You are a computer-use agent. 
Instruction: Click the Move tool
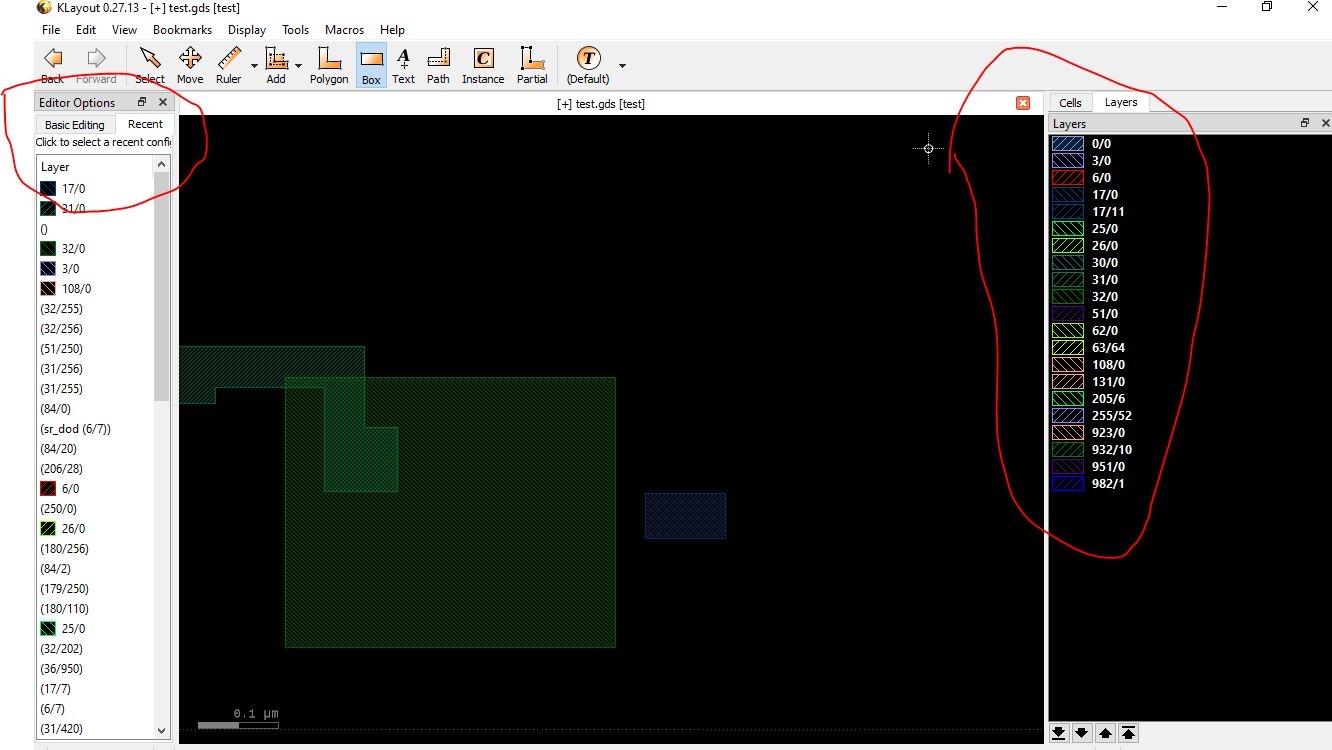point(190,65)
